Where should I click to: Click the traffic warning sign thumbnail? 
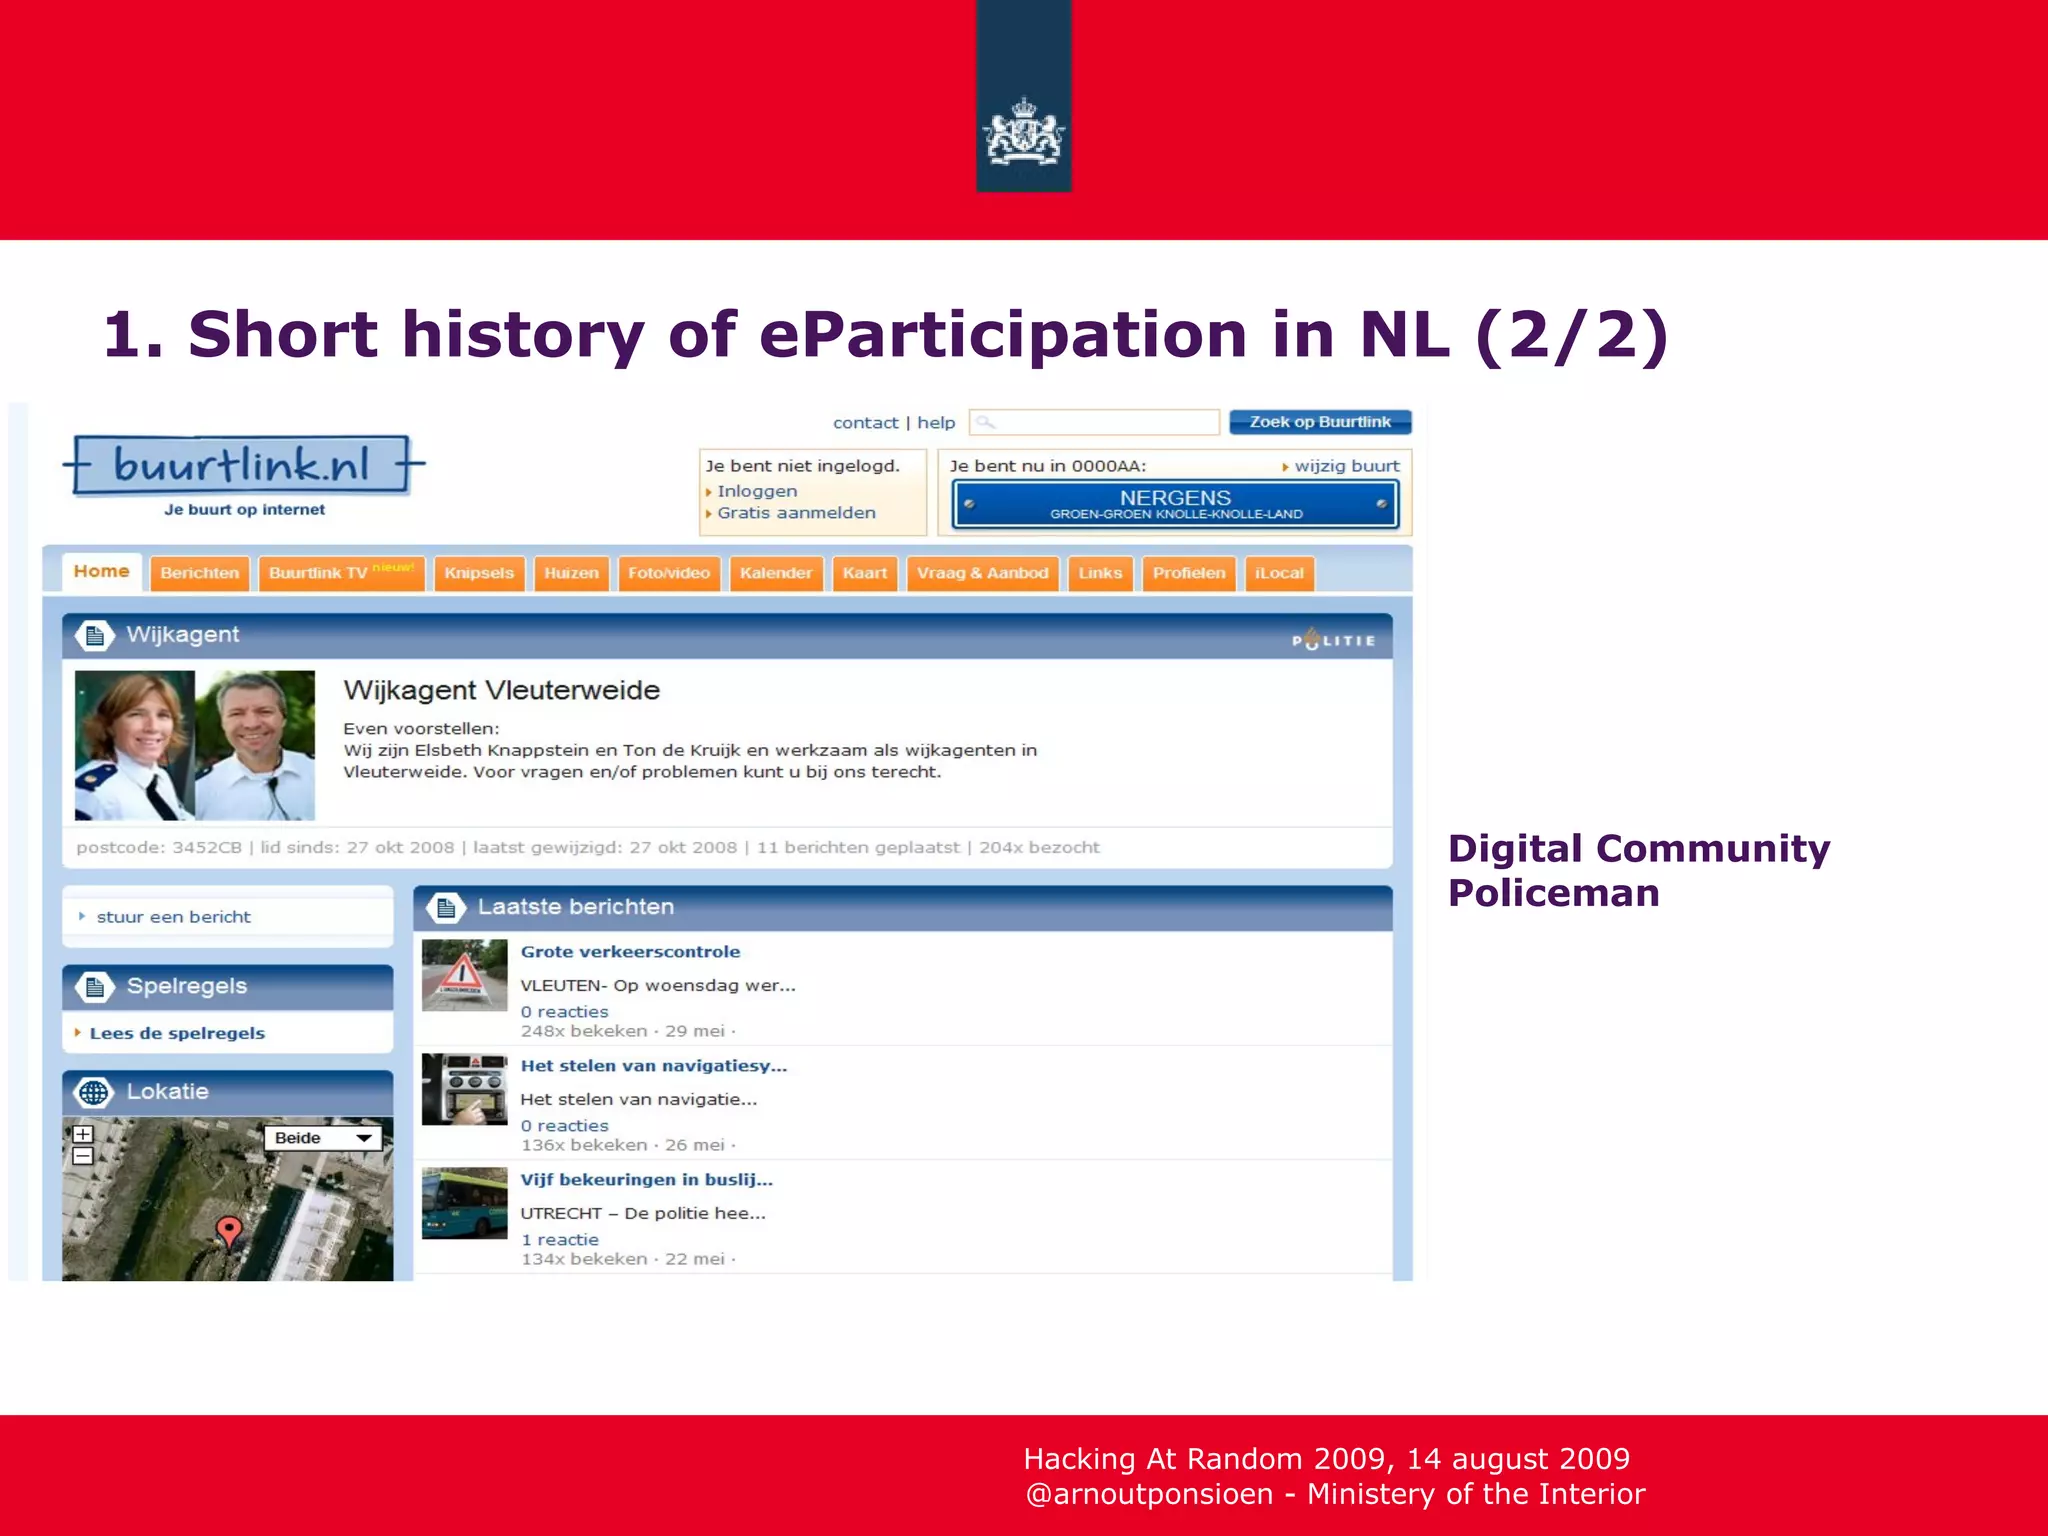coord(464,975)
